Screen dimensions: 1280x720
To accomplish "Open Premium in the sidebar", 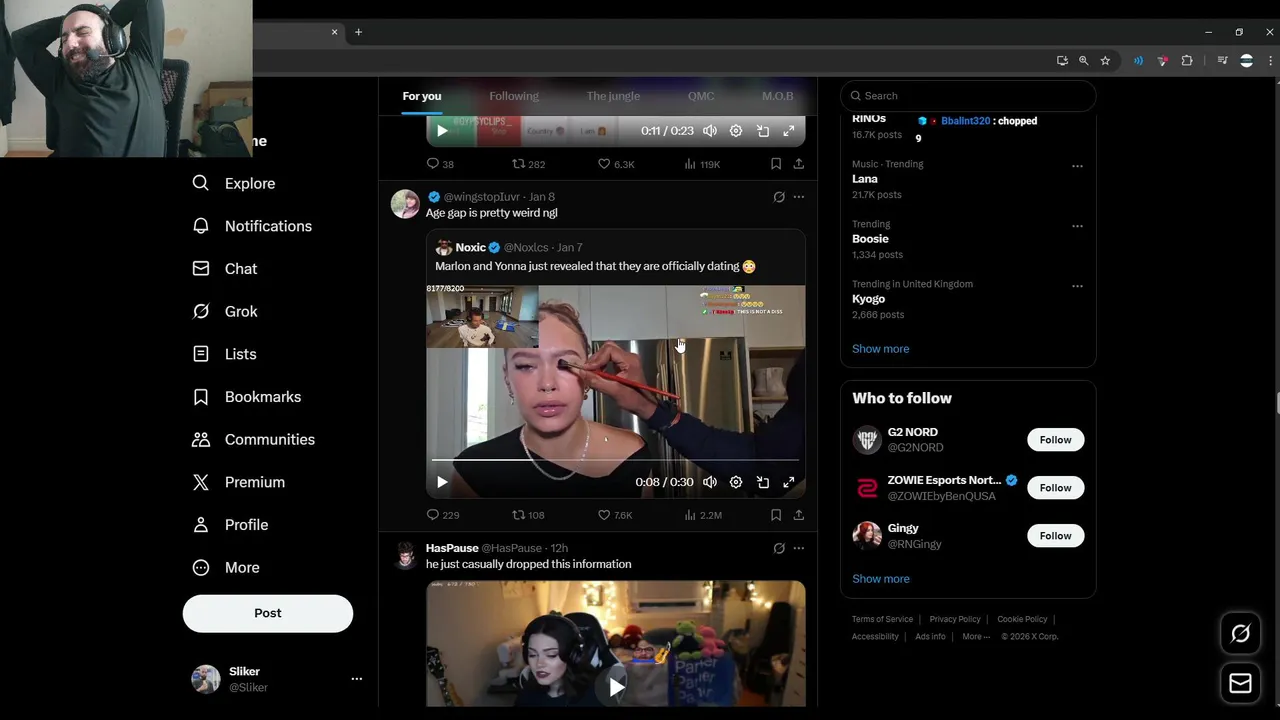I will pyautogui.click(x=239, y=482).
